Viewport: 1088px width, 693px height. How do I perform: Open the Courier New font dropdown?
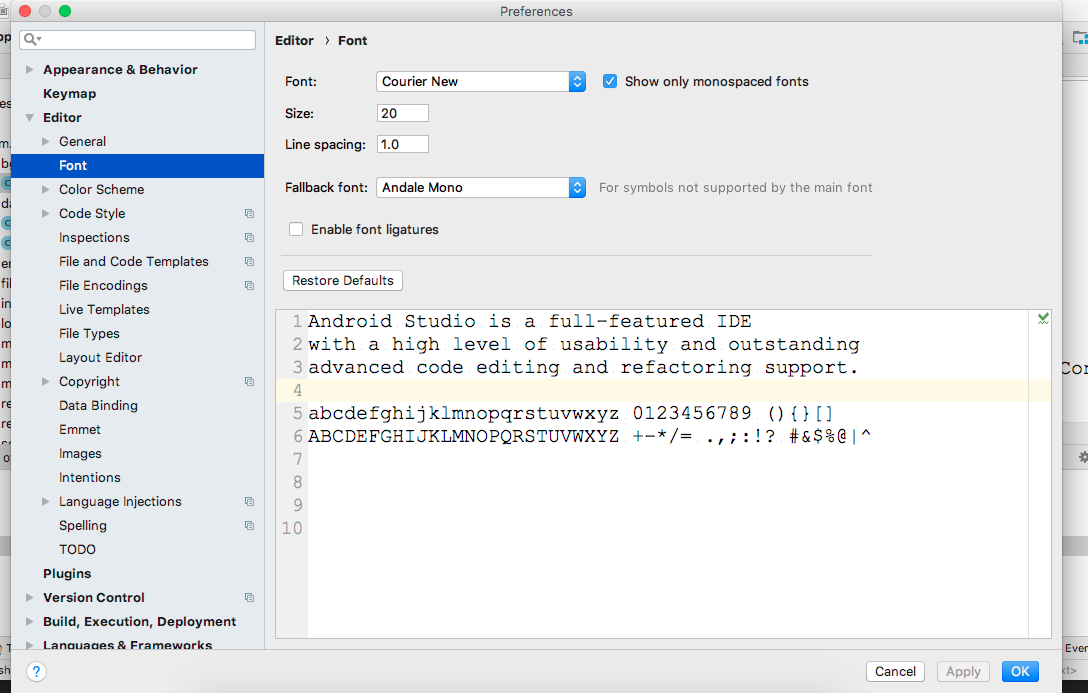tap(577, 81)
